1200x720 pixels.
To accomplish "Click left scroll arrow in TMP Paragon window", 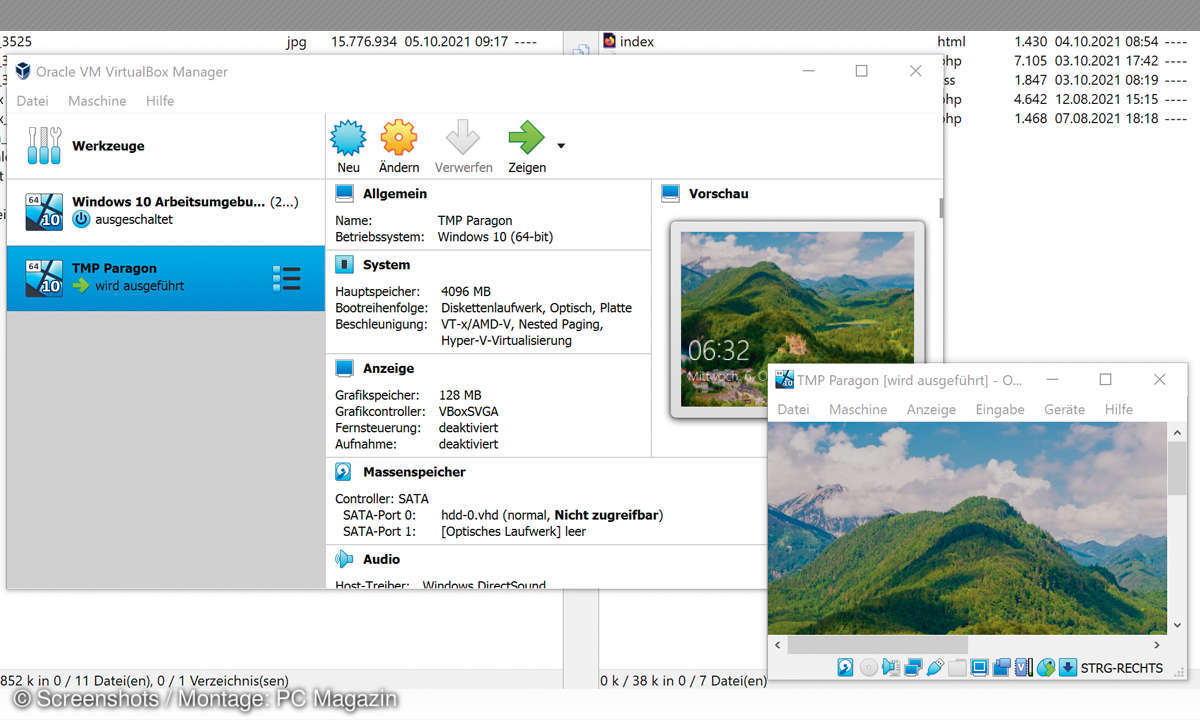I will (x=777, y=645).
